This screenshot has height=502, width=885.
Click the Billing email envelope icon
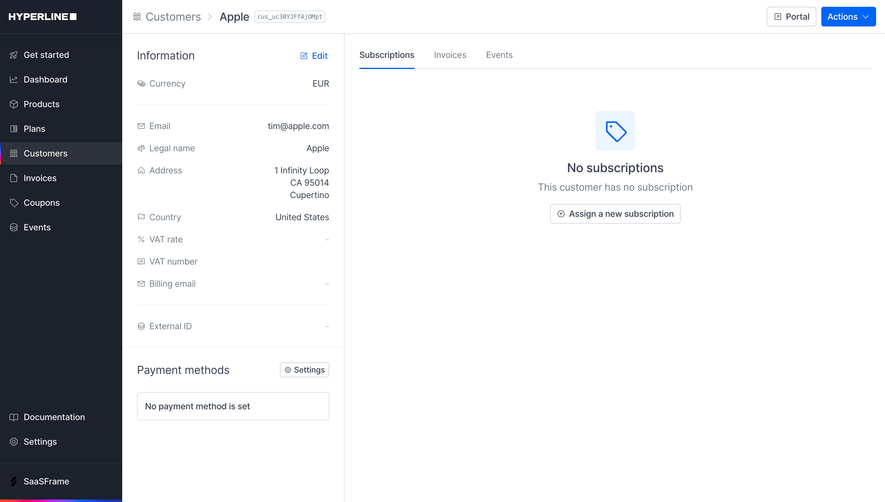click(x=141, y=284)
